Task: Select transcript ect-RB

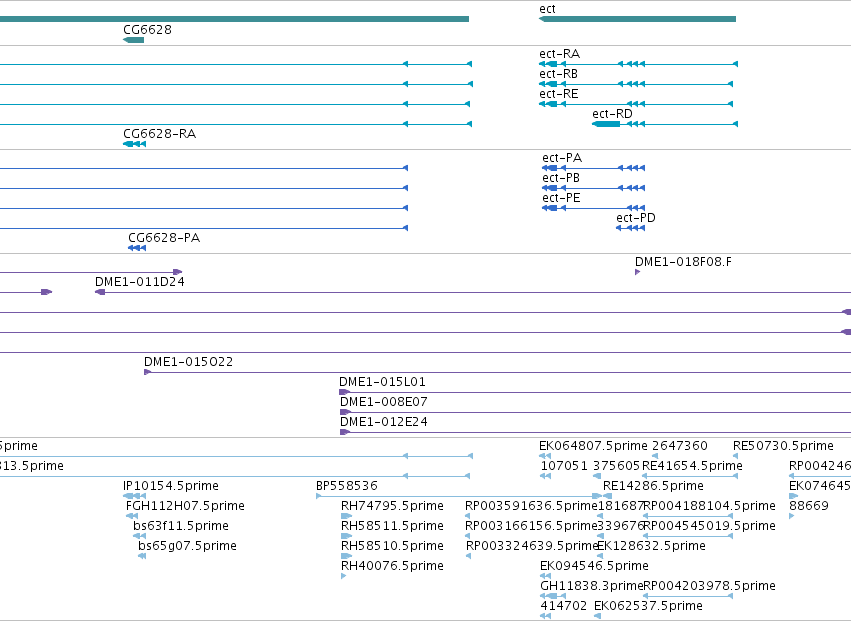Action: tap(558, 74)
